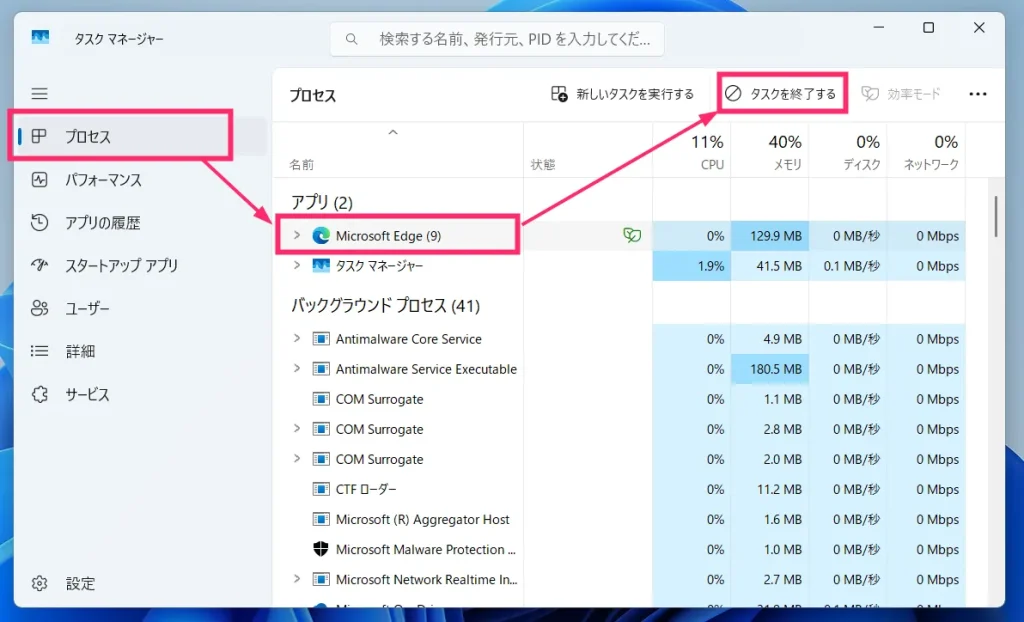The image size is (1024, 622).
Task: Expand Antimalware Core Service row
Action: 297,338
